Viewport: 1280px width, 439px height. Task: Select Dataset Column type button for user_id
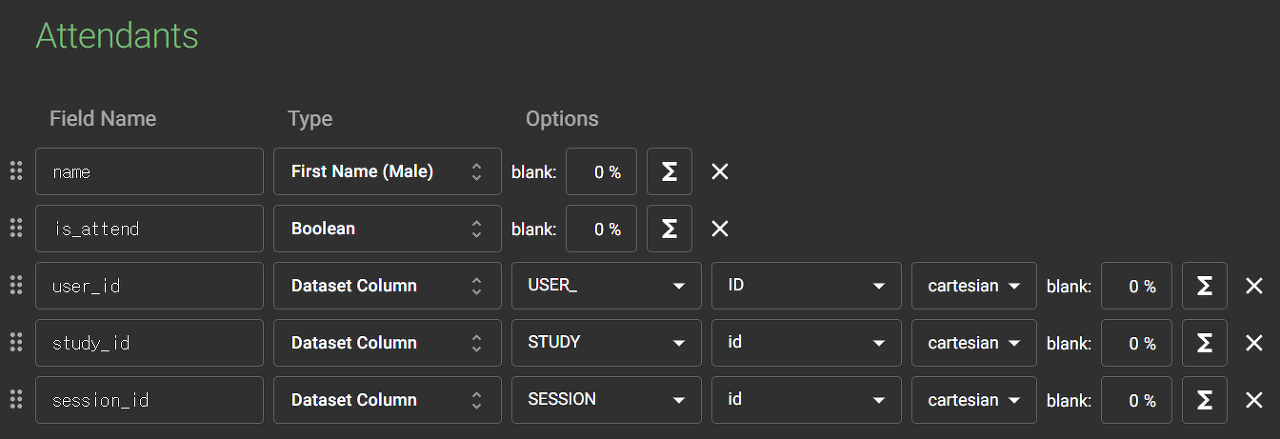click(387, 286)
